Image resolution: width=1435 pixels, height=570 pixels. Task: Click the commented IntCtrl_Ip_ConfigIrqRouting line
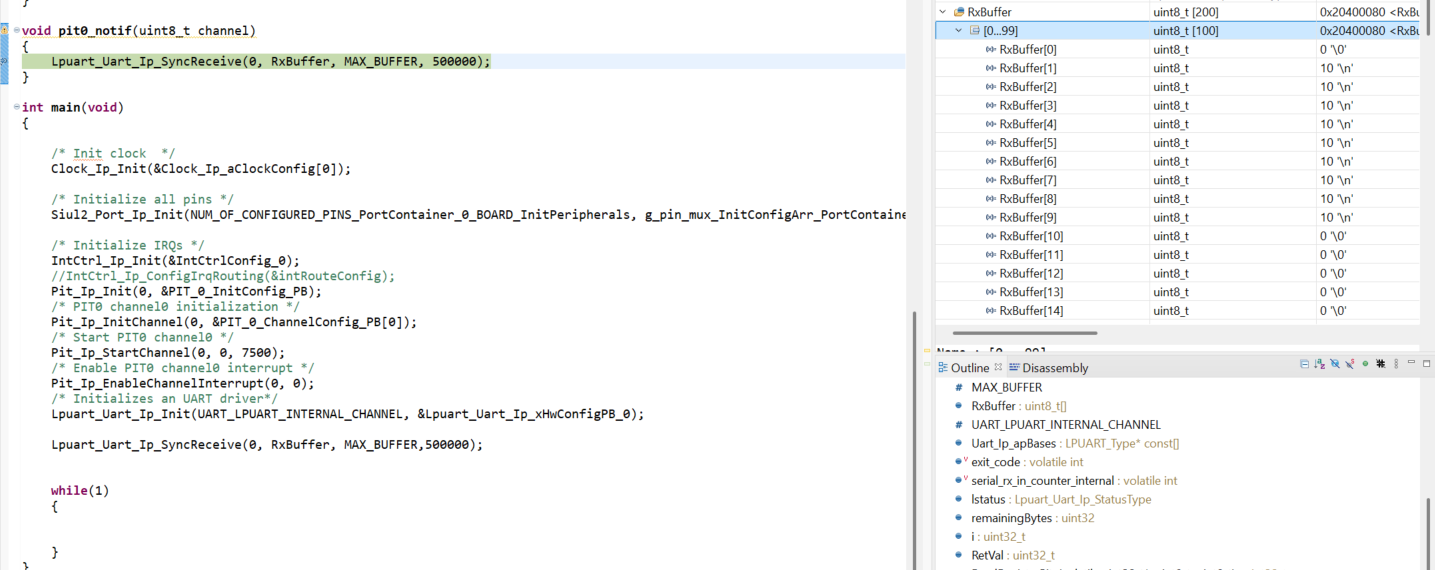tap(223, 276)
